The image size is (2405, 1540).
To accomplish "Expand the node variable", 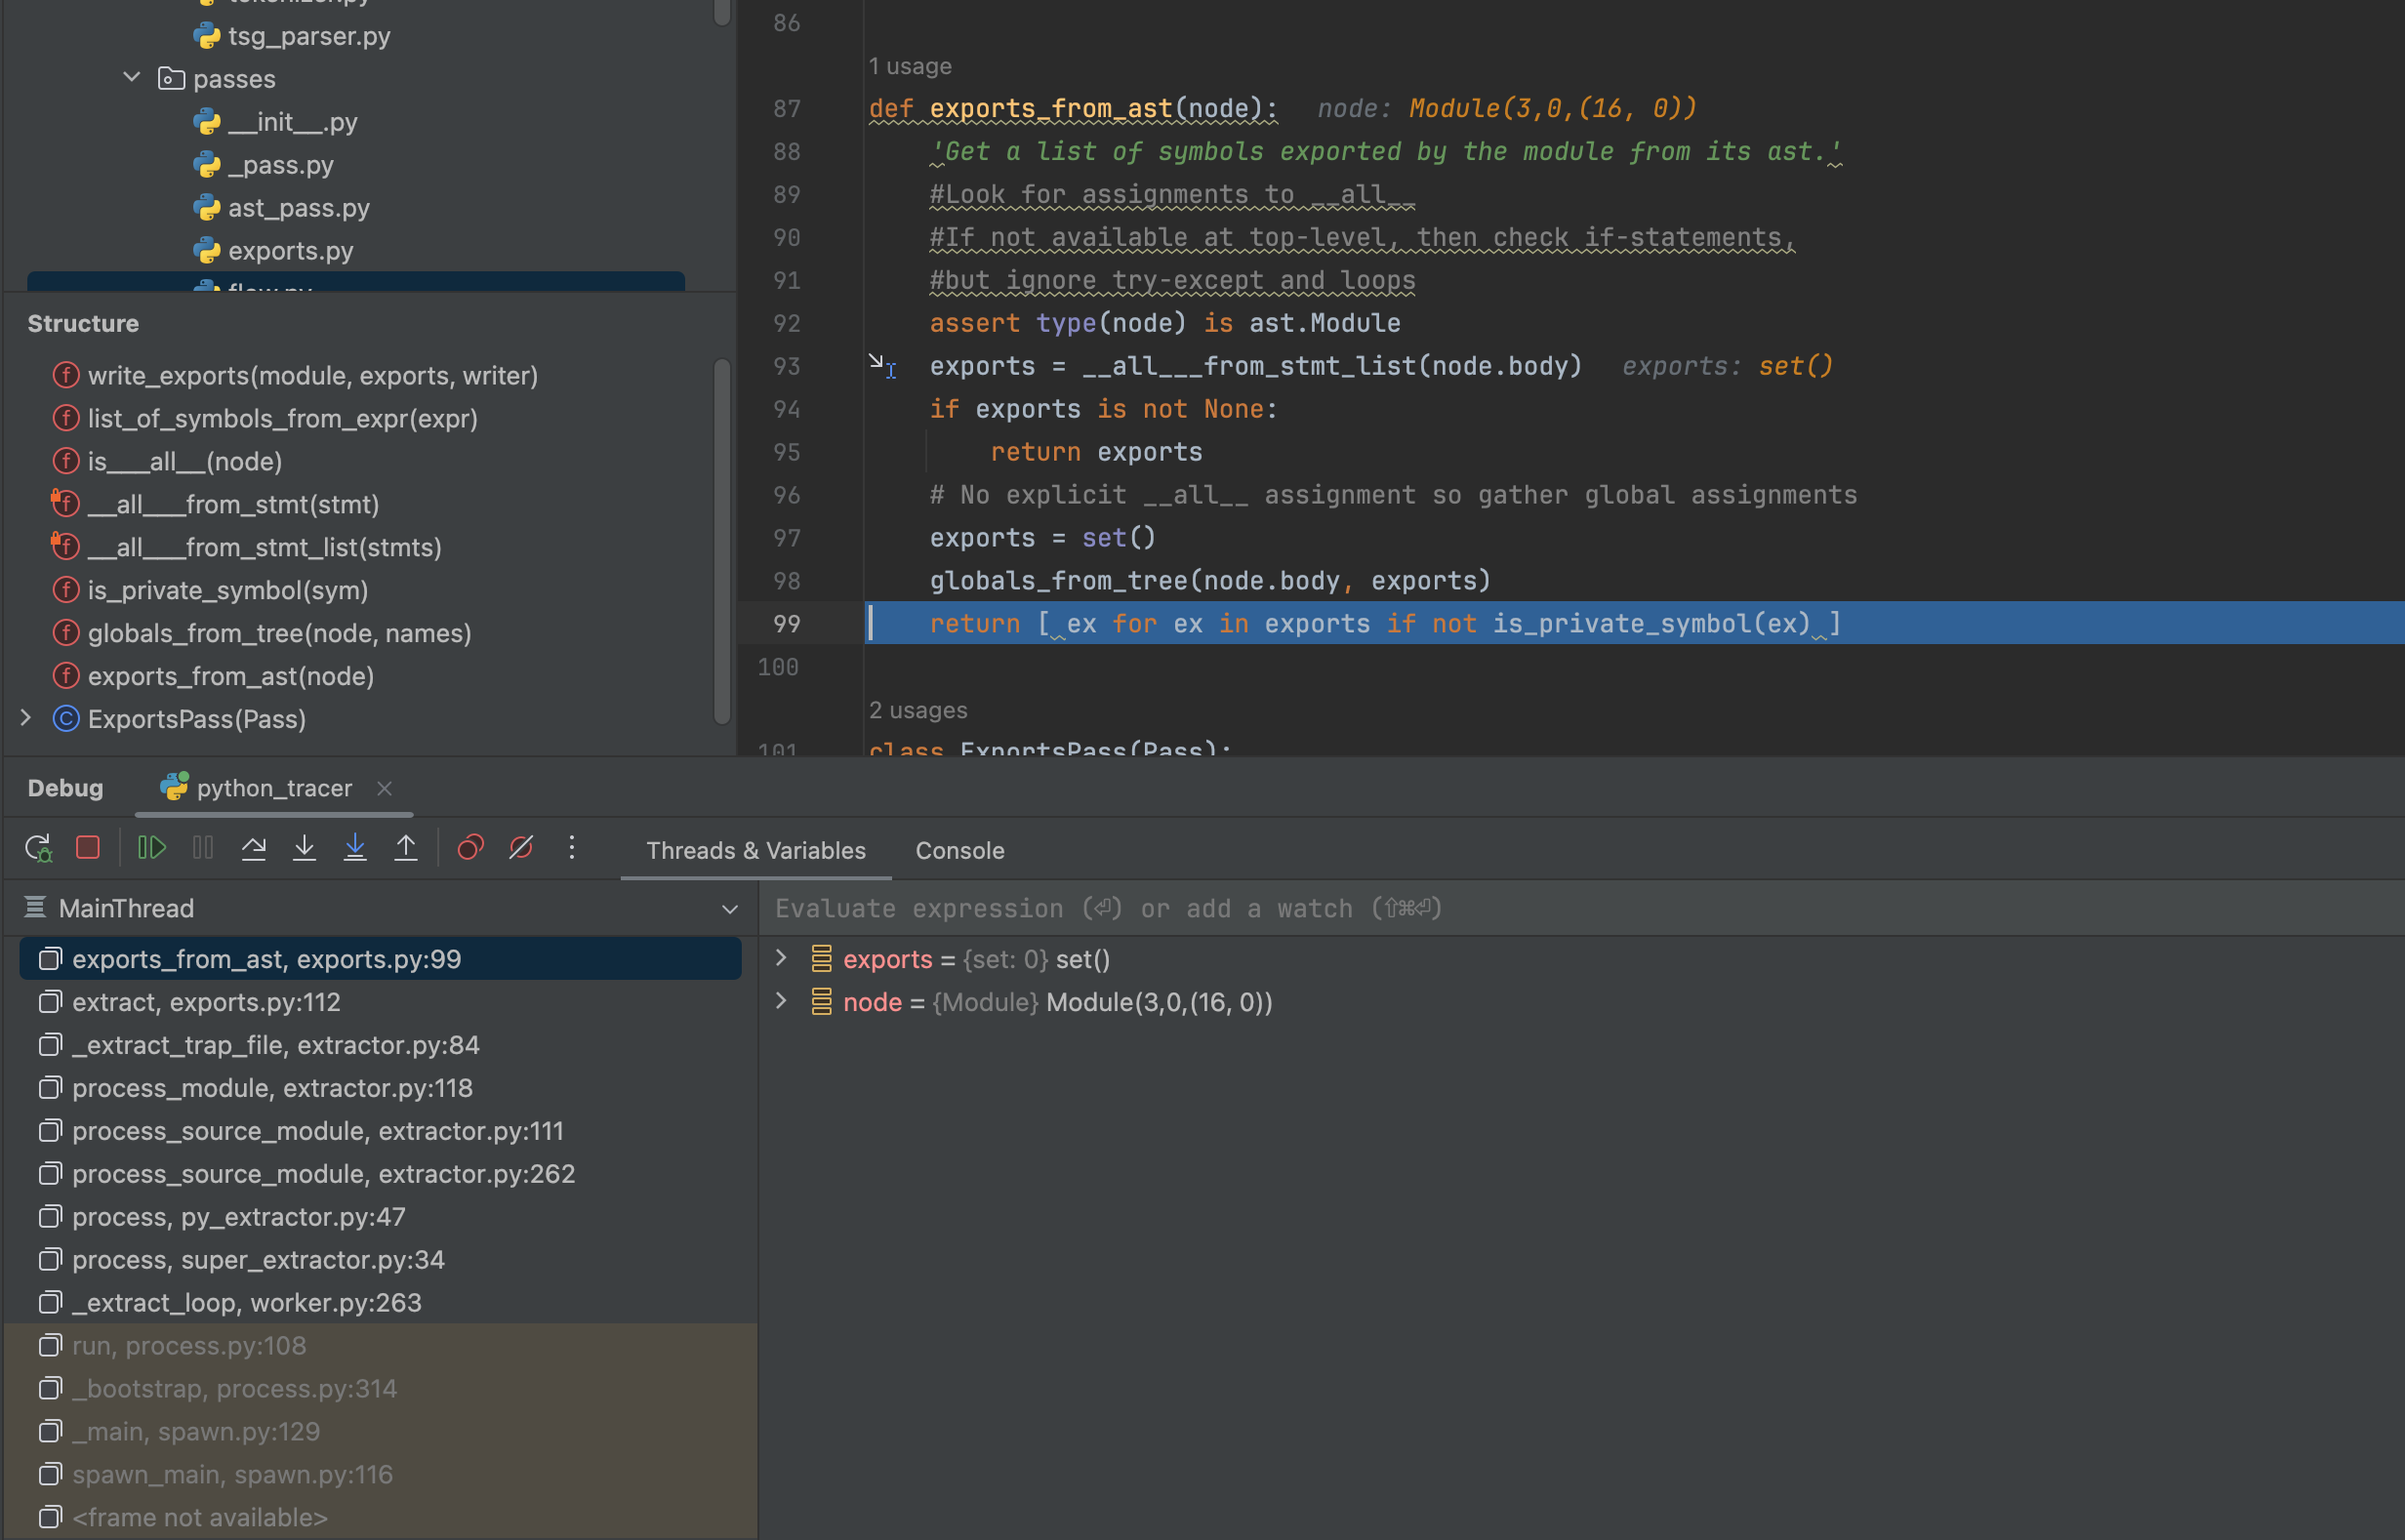I will 782,1002.
